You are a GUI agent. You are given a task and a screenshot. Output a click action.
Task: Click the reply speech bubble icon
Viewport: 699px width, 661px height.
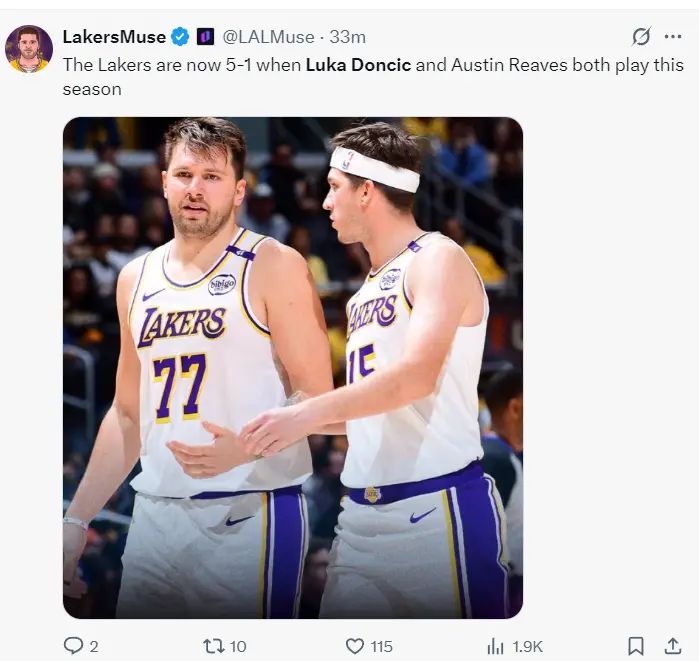point(73,646)
